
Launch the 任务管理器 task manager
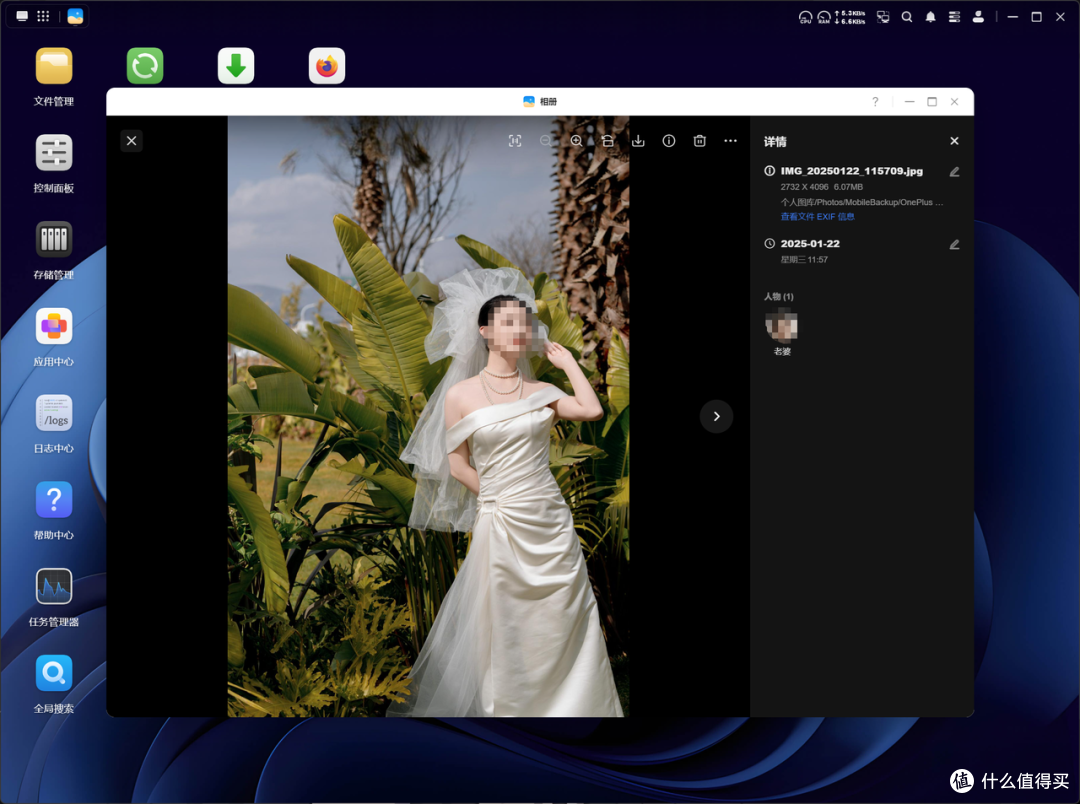pos(54,587)
